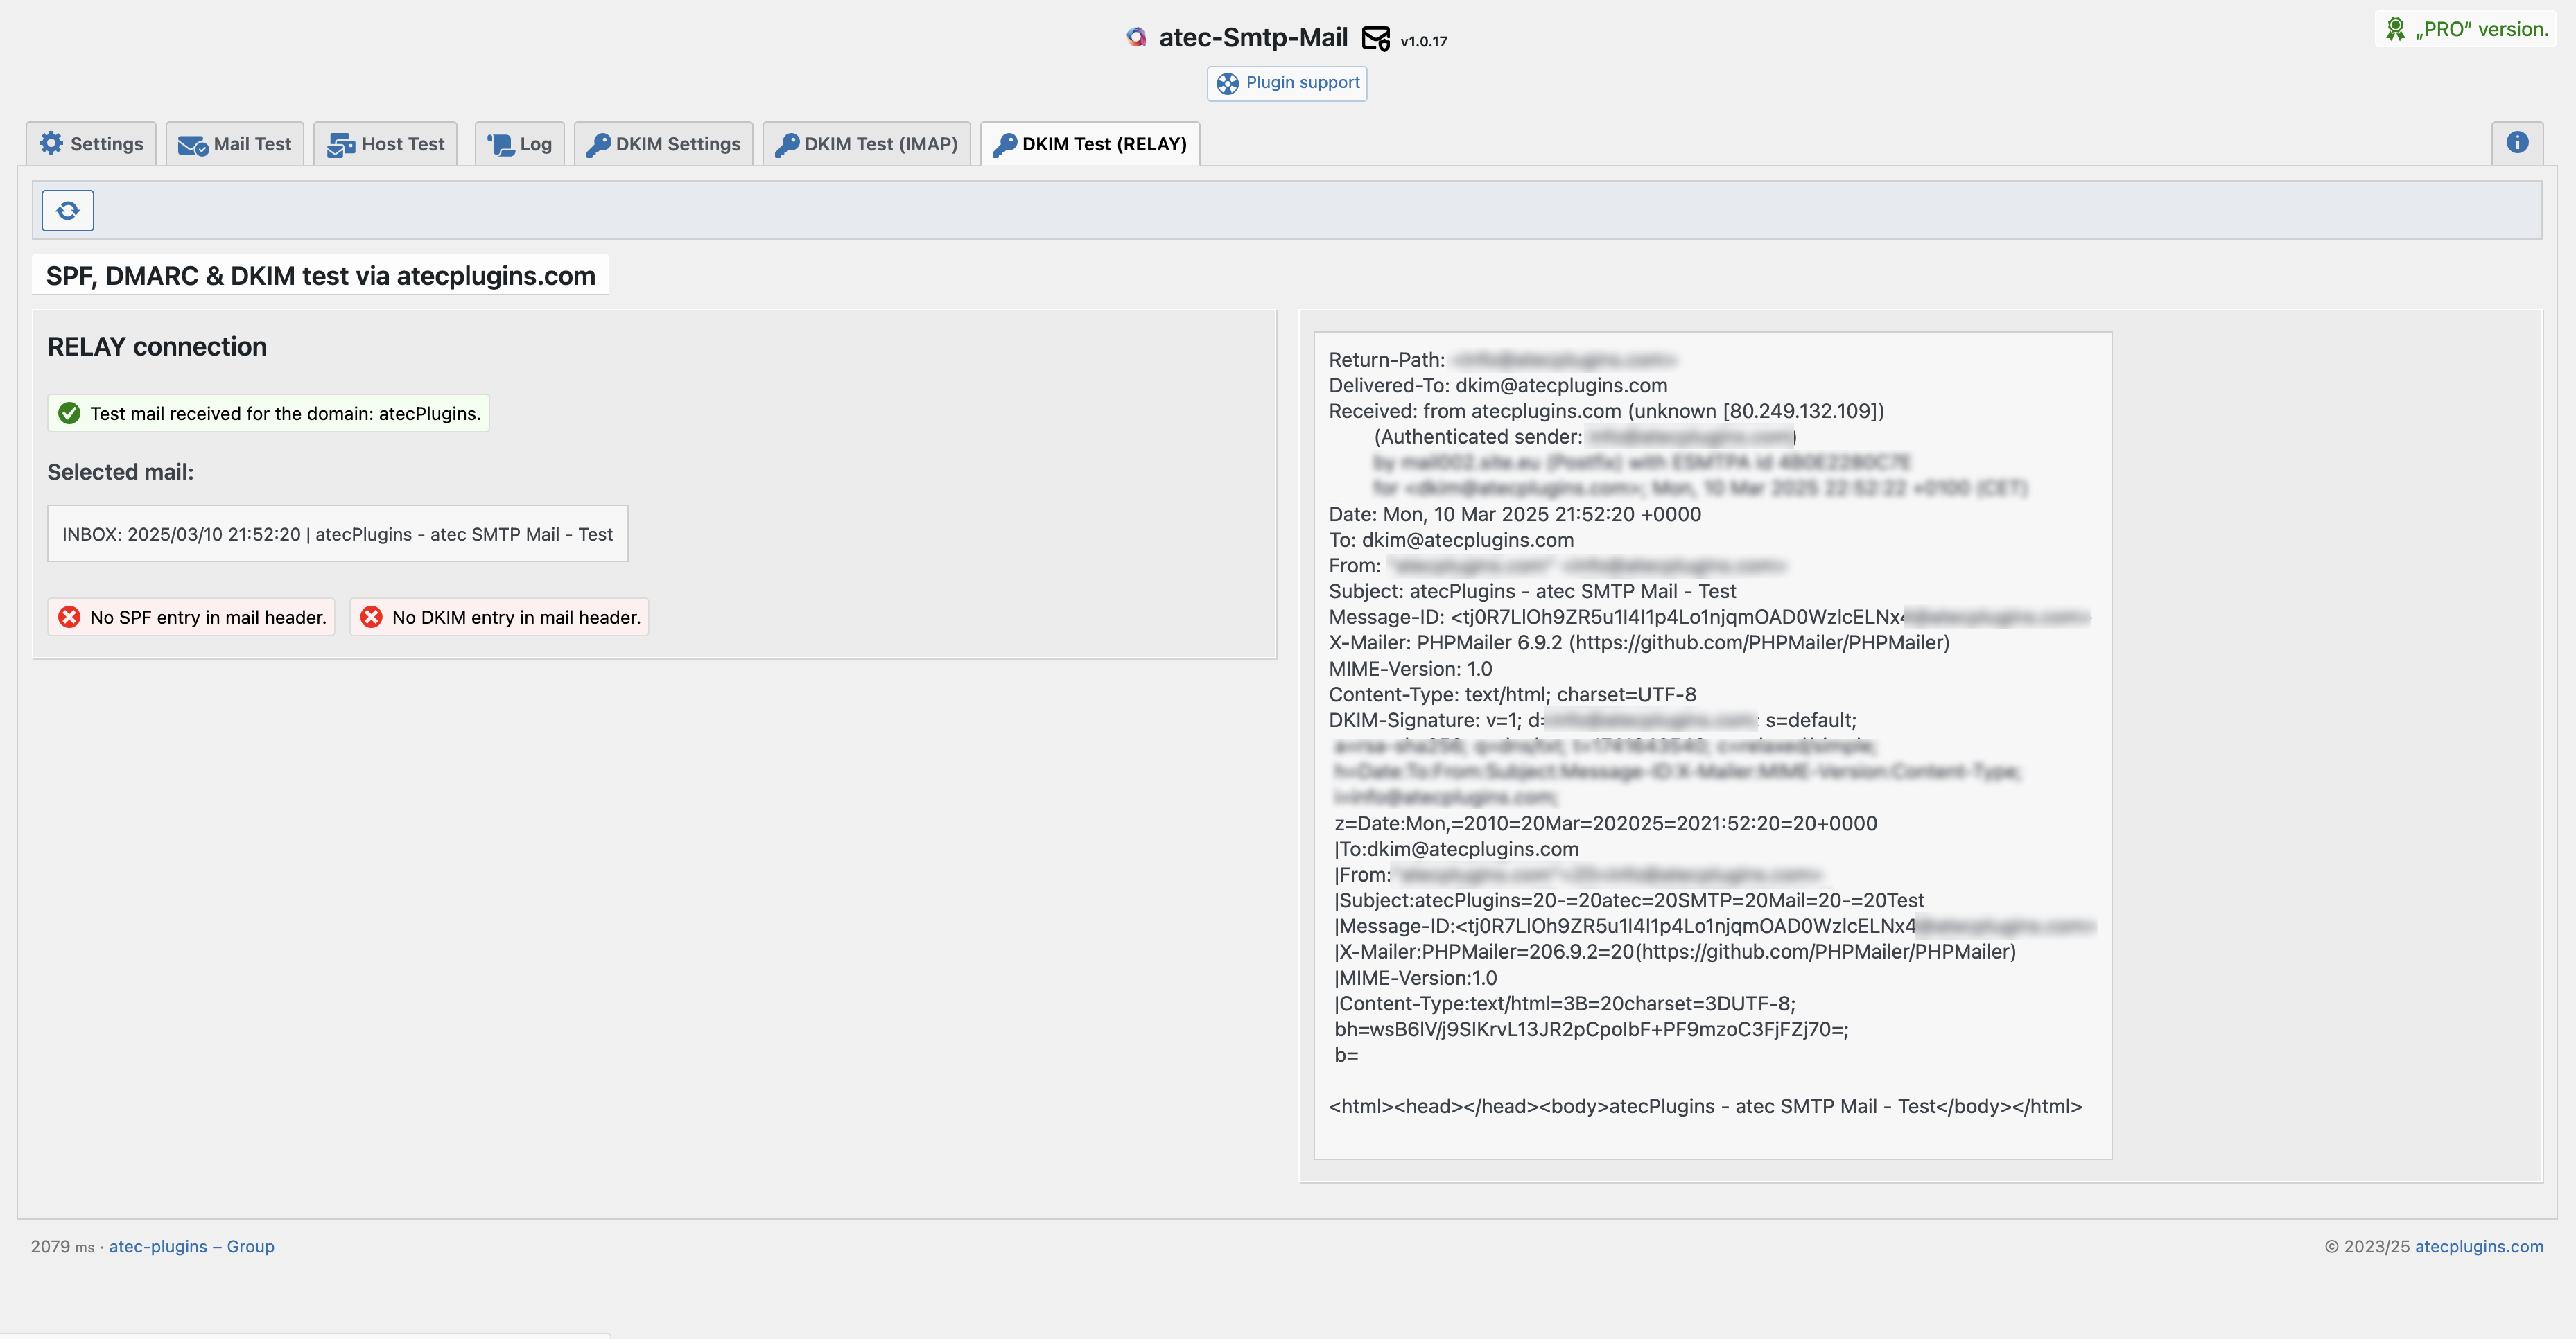Click the 2079 ms load time text
Screen dimensions: 2576x1339
point(62,1246)
